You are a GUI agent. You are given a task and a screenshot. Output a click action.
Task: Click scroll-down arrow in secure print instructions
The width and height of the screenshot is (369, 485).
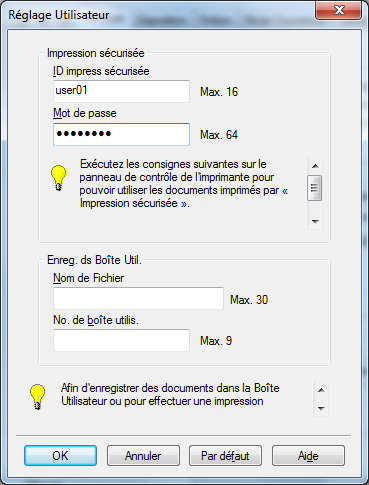315,221
